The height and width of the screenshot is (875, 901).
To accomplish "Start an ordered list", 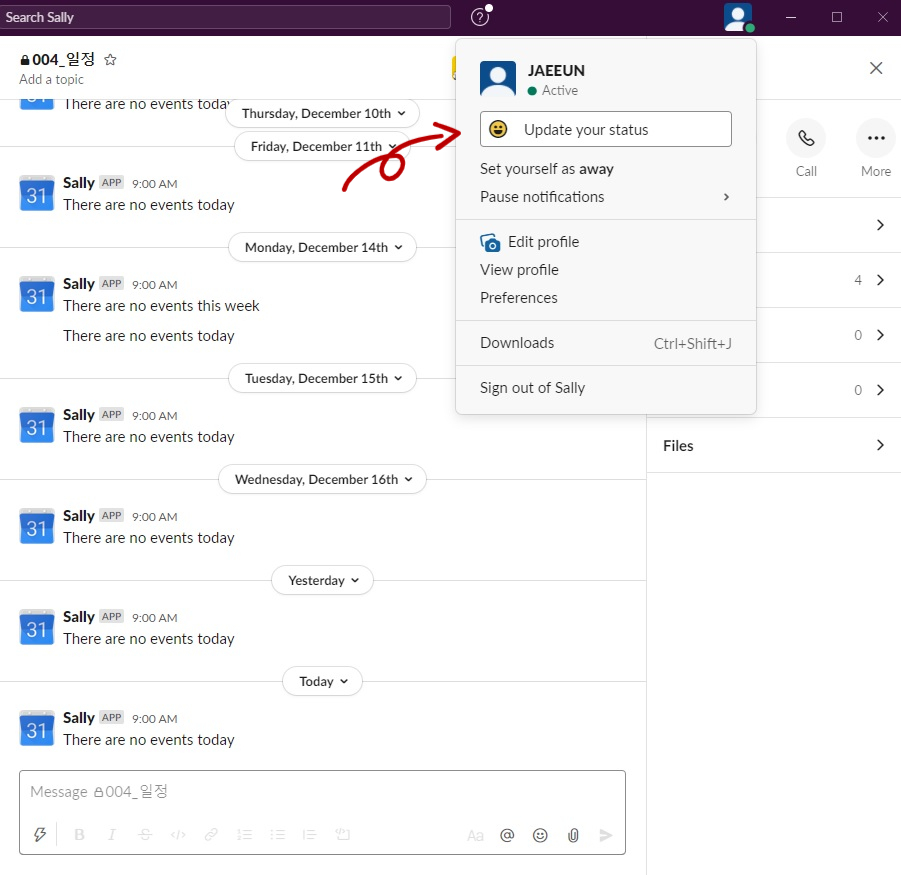I will (245, 835).
